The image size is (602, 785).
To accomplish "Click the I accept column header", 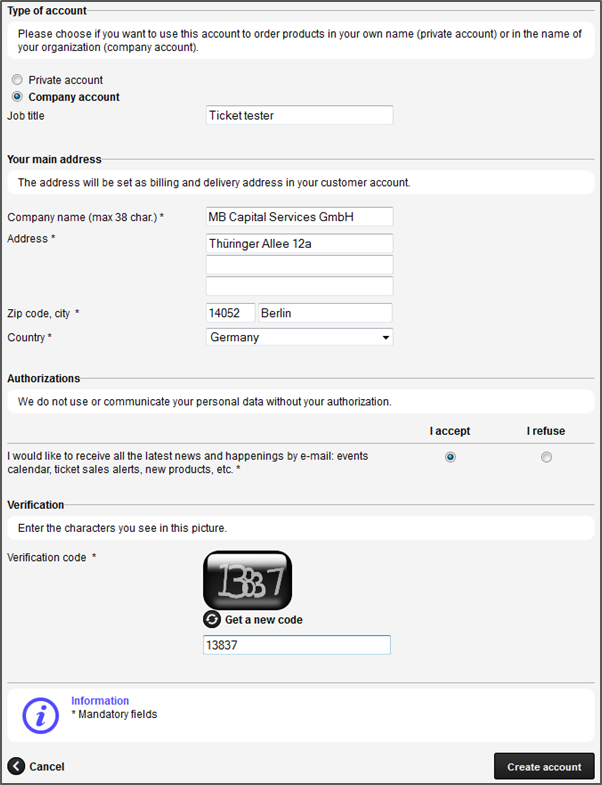I will click(450, 431).
